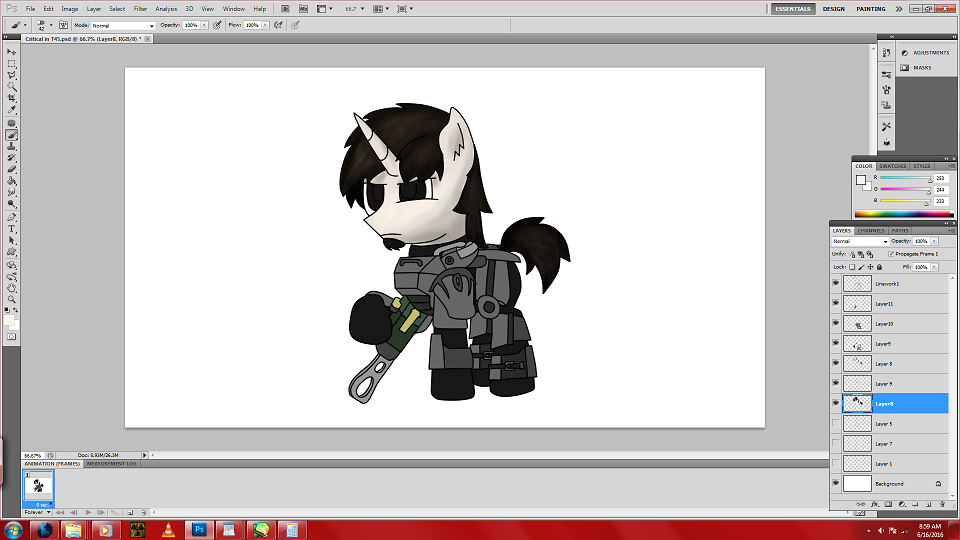Open the frame delay 0 sec dropdown
960x540 pixels.
[x=42, y=504]
